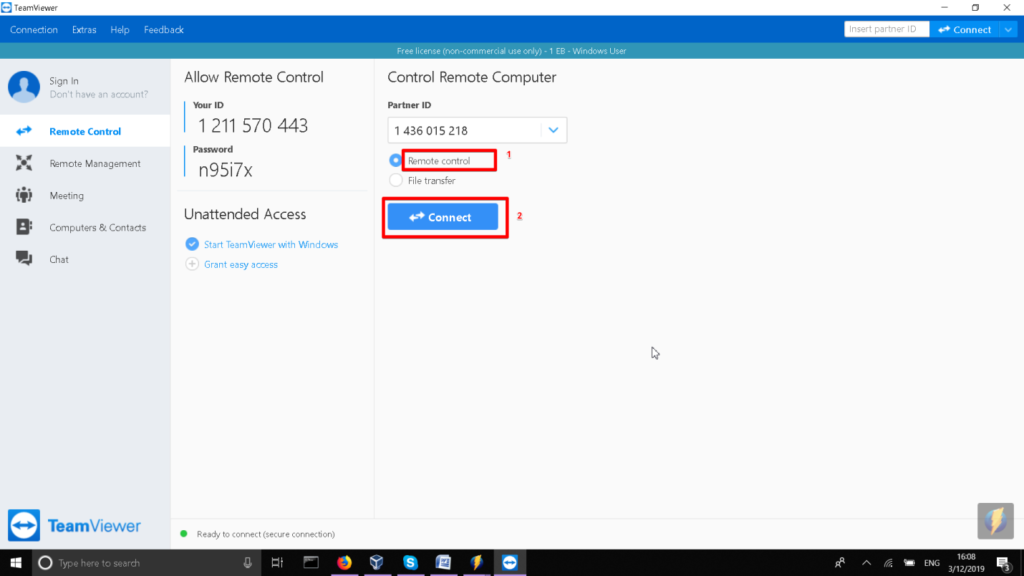Screen dimensions: 1024x576
Task: Follow the "Don't have an account?" link
Action: coord(99,95)
